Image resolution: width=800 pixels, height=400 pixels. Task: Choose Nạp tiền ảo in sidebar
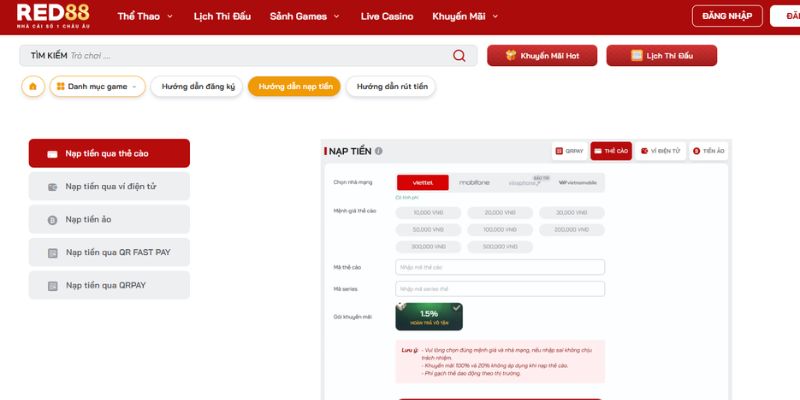pyautogui.click(x=109, y=219)
